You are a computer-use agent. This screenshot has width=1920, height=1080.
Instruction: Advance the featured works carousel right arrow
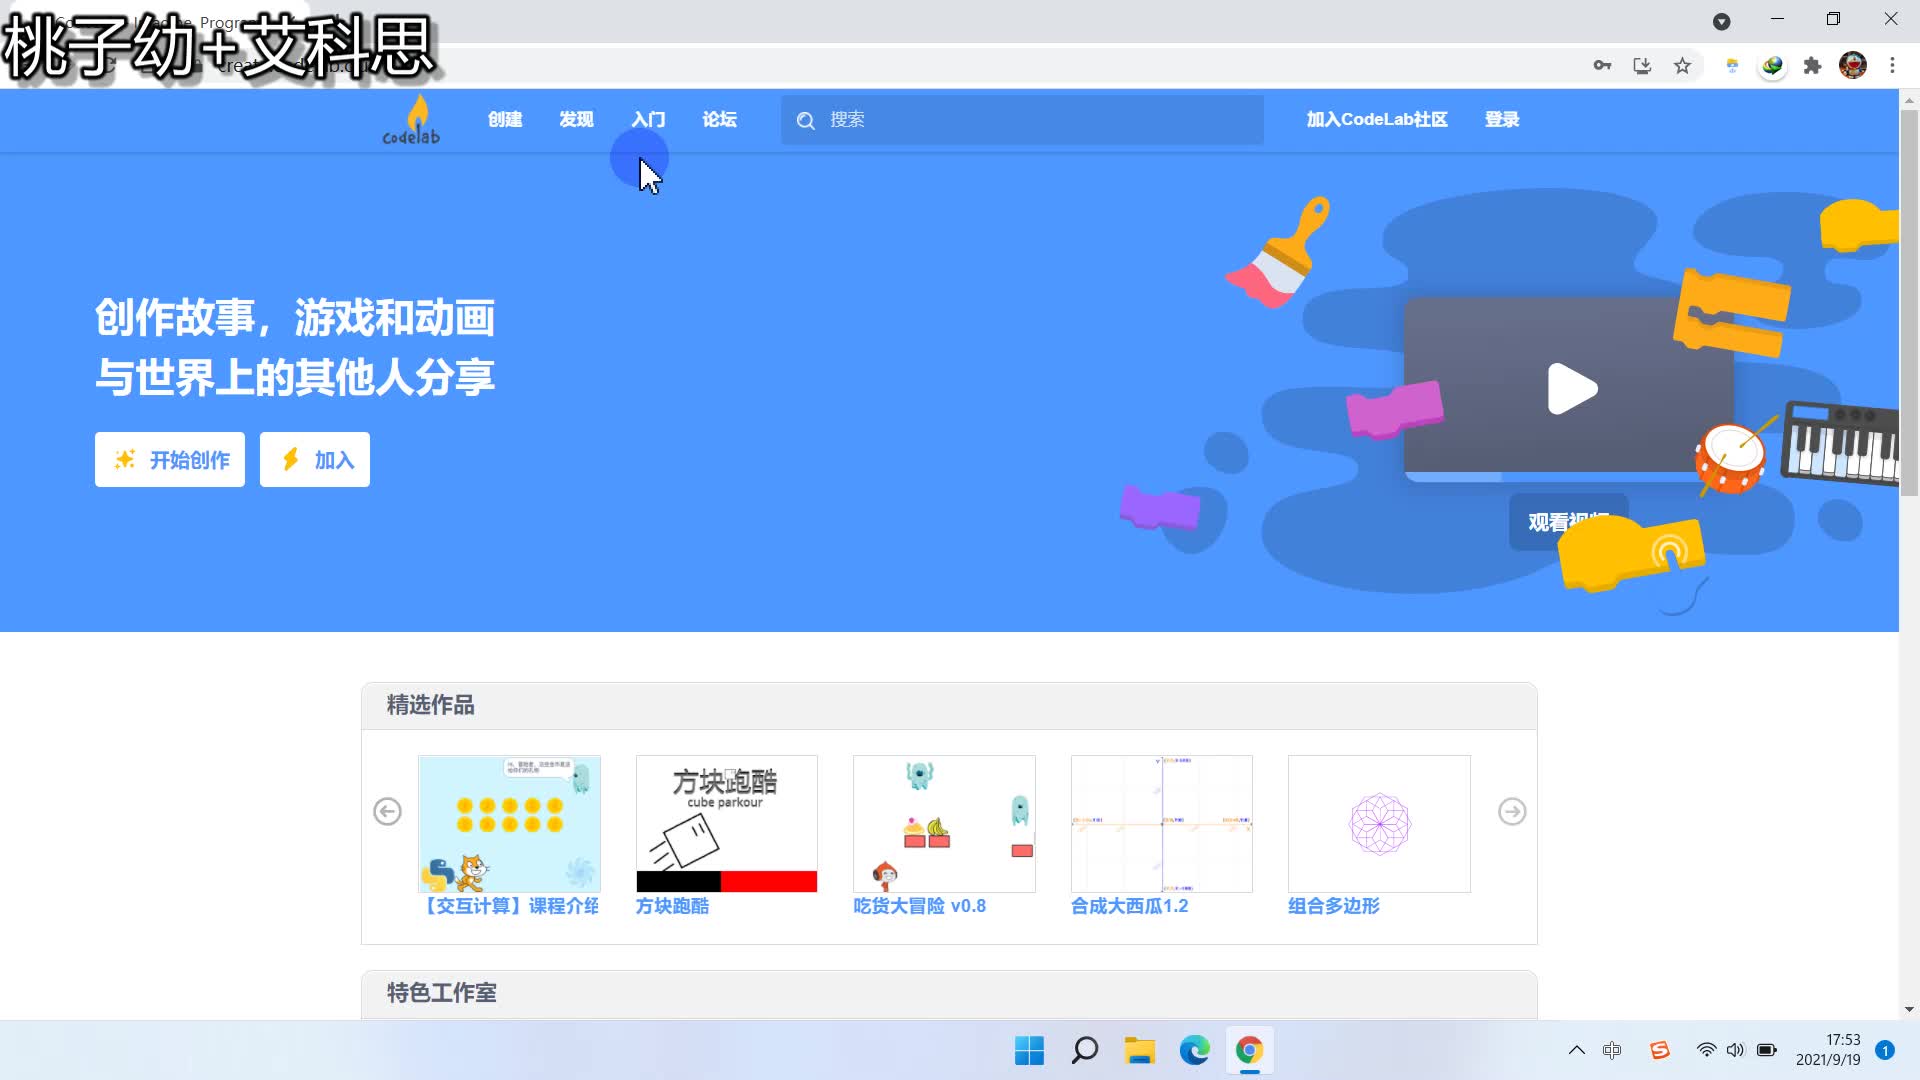click(x=1511, y=812)
